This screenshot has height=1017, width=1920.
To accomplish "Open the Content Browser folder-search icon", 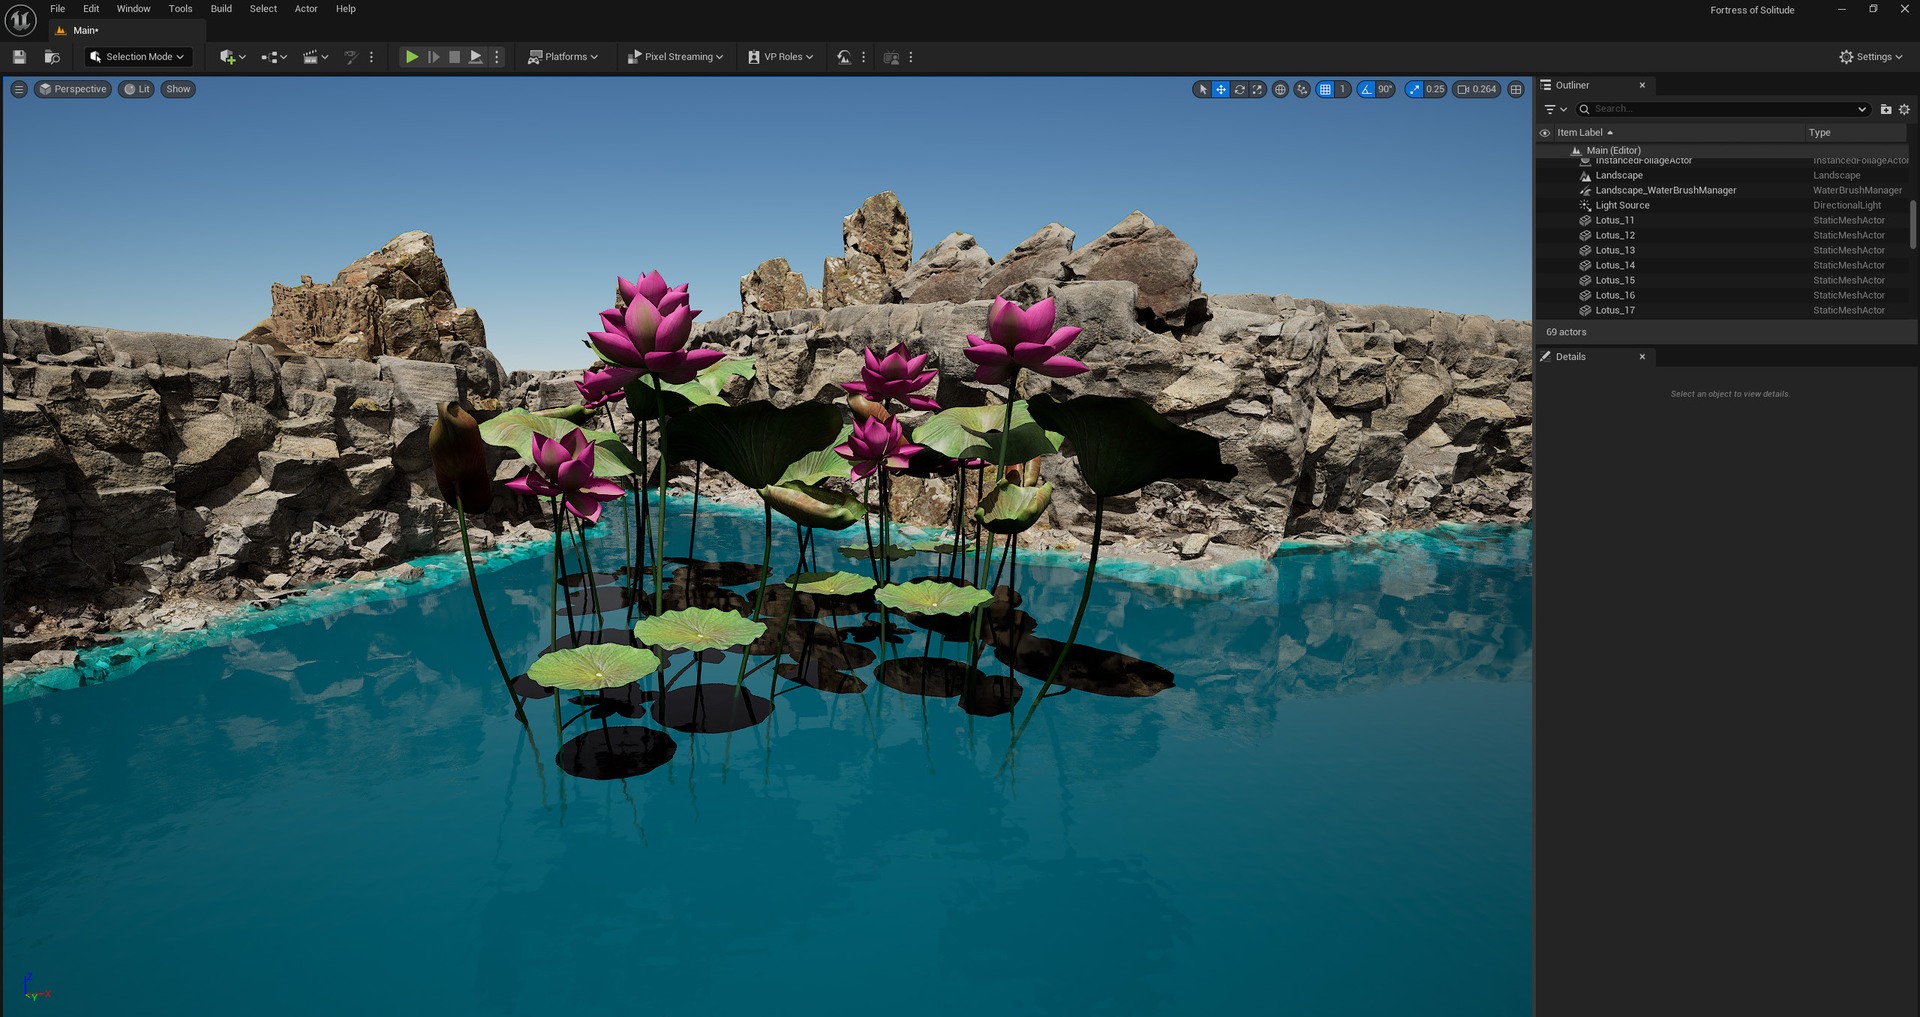I will click(x=52, y=57).
